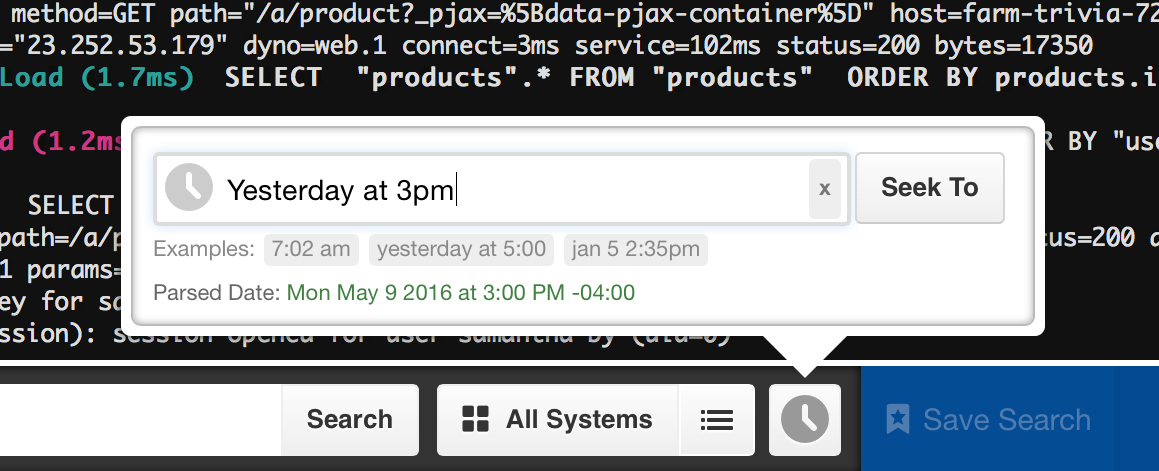Click IP address 23.252.53.179 in the log

coord(122,46)
